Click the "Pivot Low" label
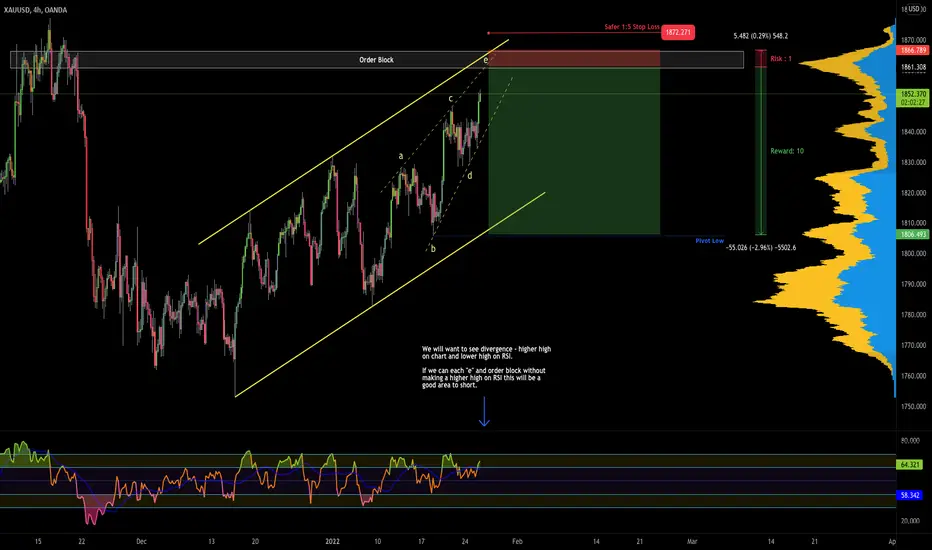Image resolution: width=932 pixels, height=550 pixels. click(710, 241)
